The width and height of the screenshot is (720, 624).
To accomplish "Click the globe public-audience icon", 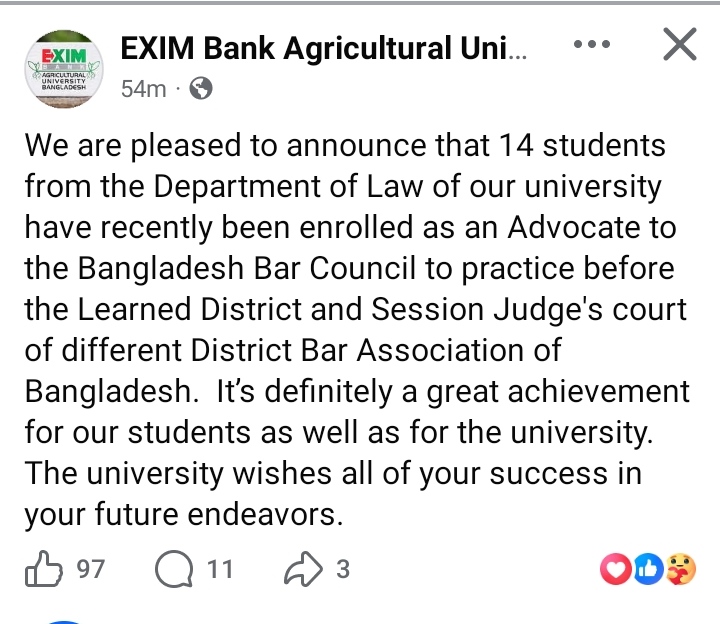I will (200, 89).
